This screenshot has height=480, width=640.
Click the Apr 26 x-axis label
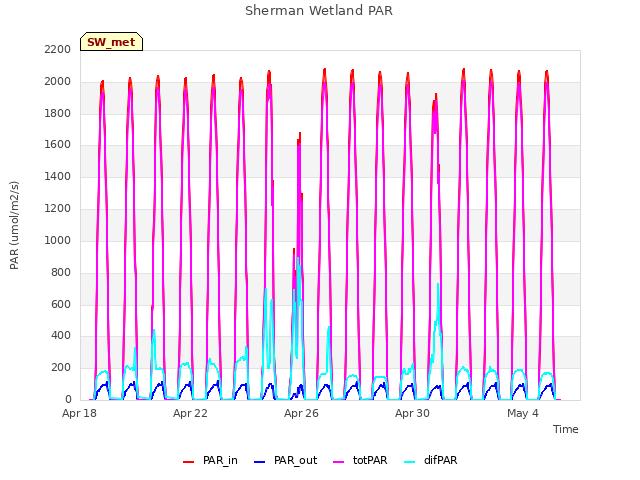pos(301,413)
